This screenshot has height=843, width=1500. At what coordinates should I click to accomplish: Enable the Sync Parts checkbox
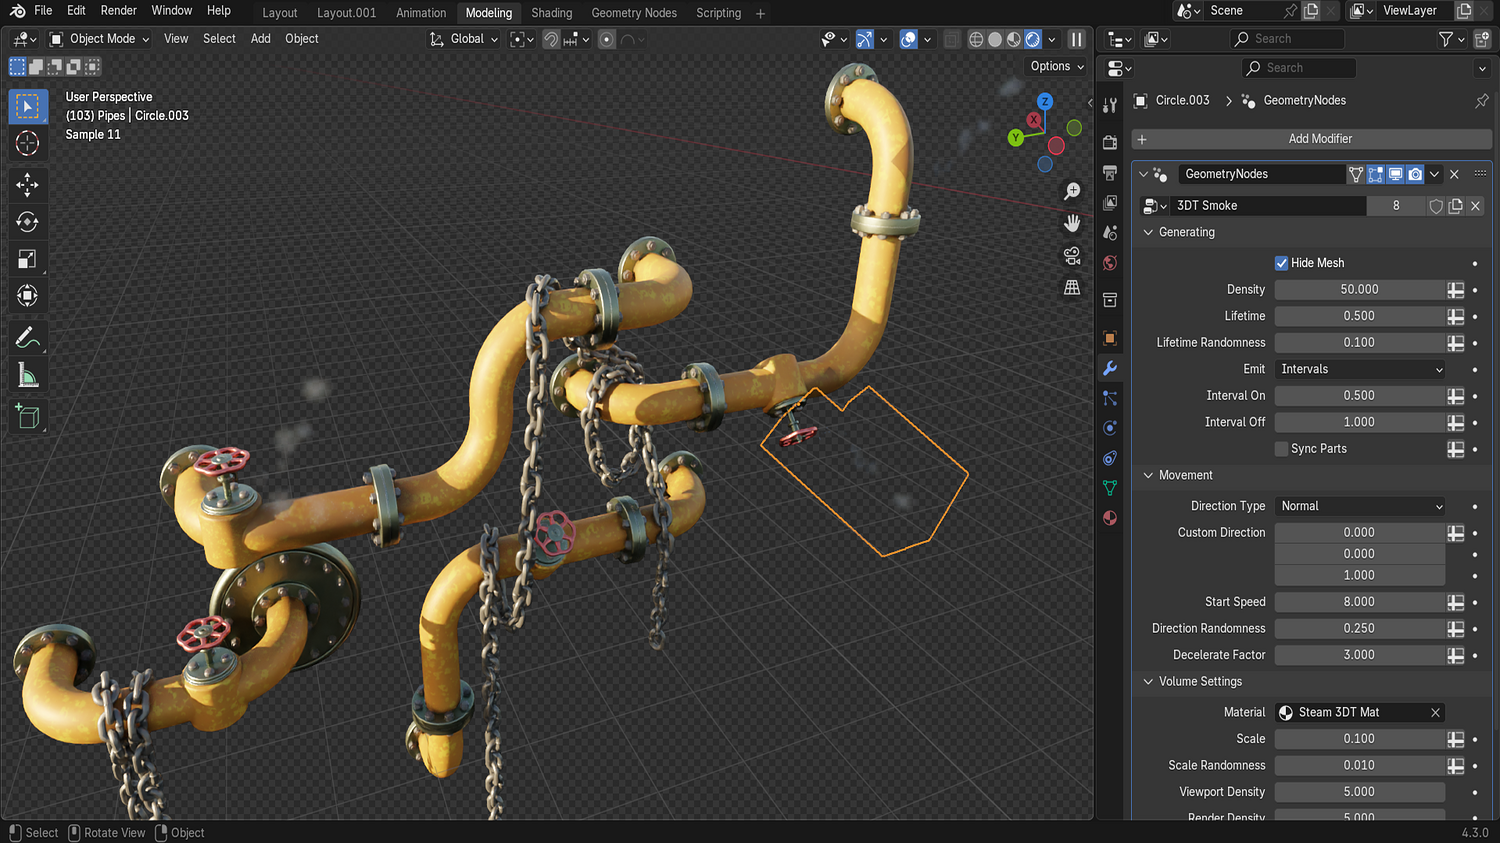(1281, 449)
